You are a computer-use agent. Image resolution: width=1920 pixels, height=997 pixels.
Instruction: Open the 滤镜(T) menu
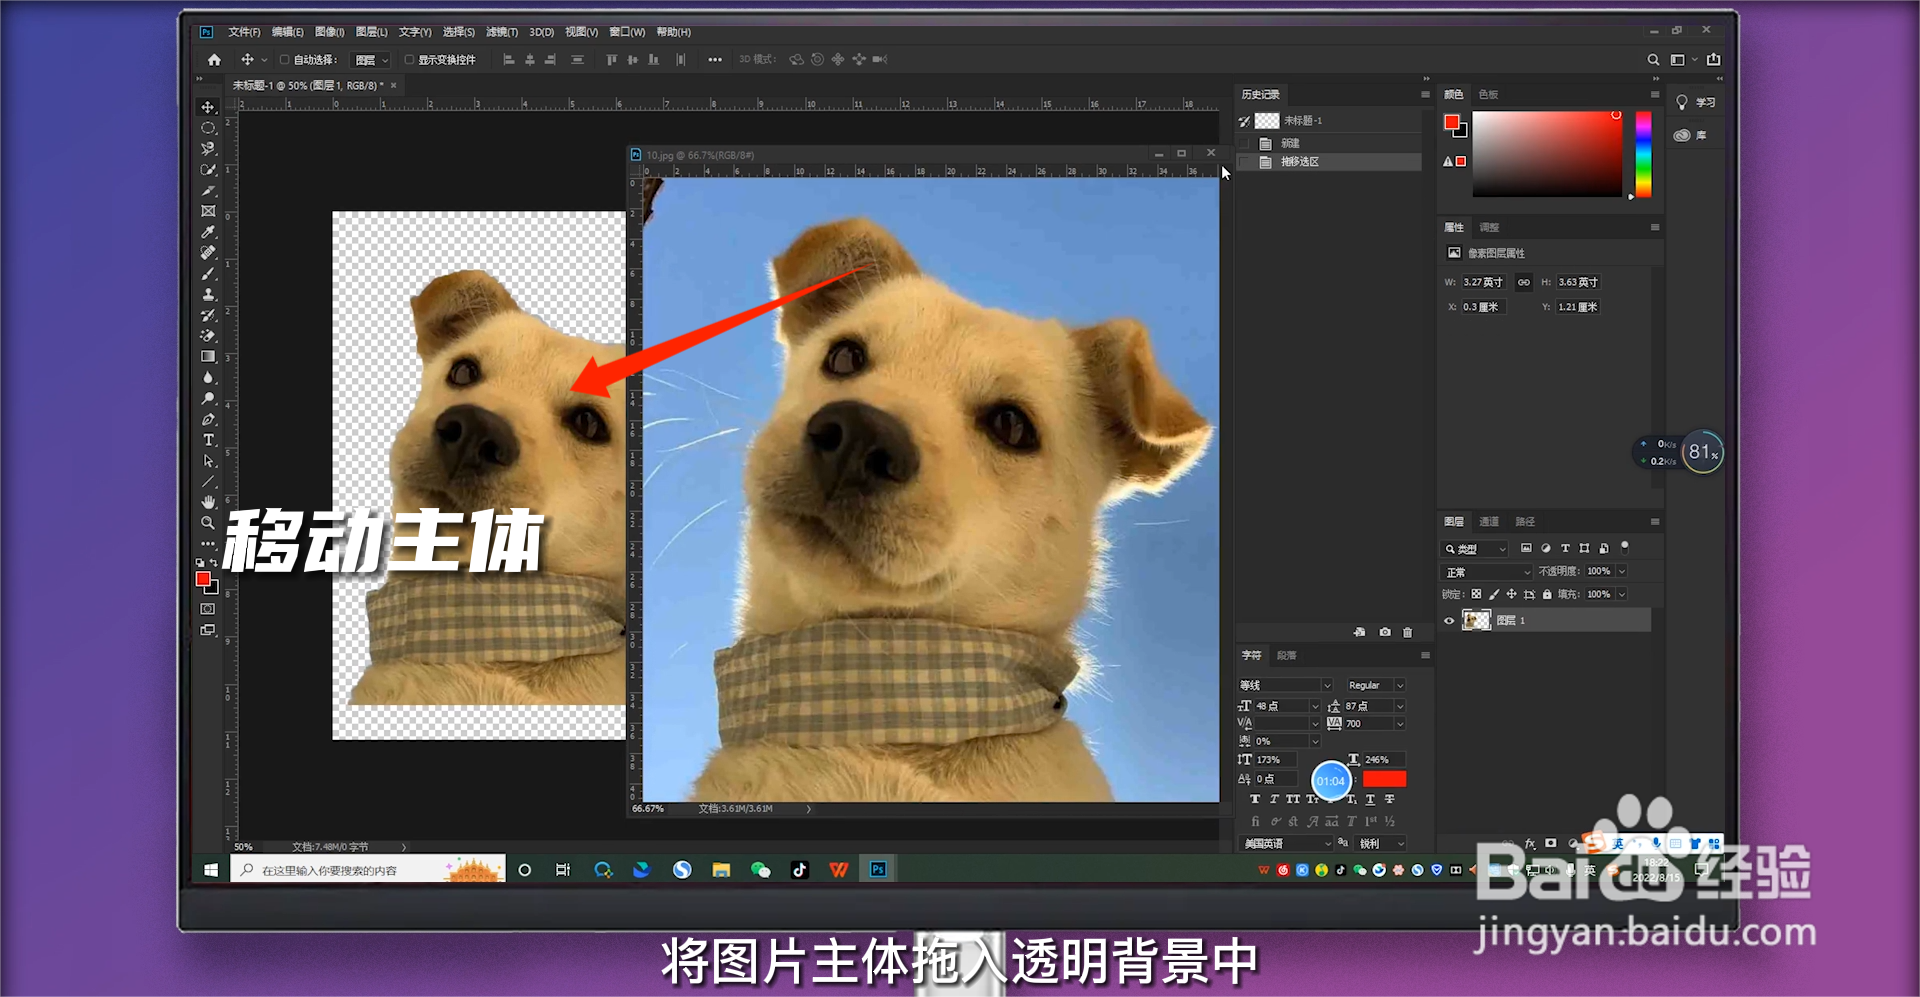tap(502, 32)
